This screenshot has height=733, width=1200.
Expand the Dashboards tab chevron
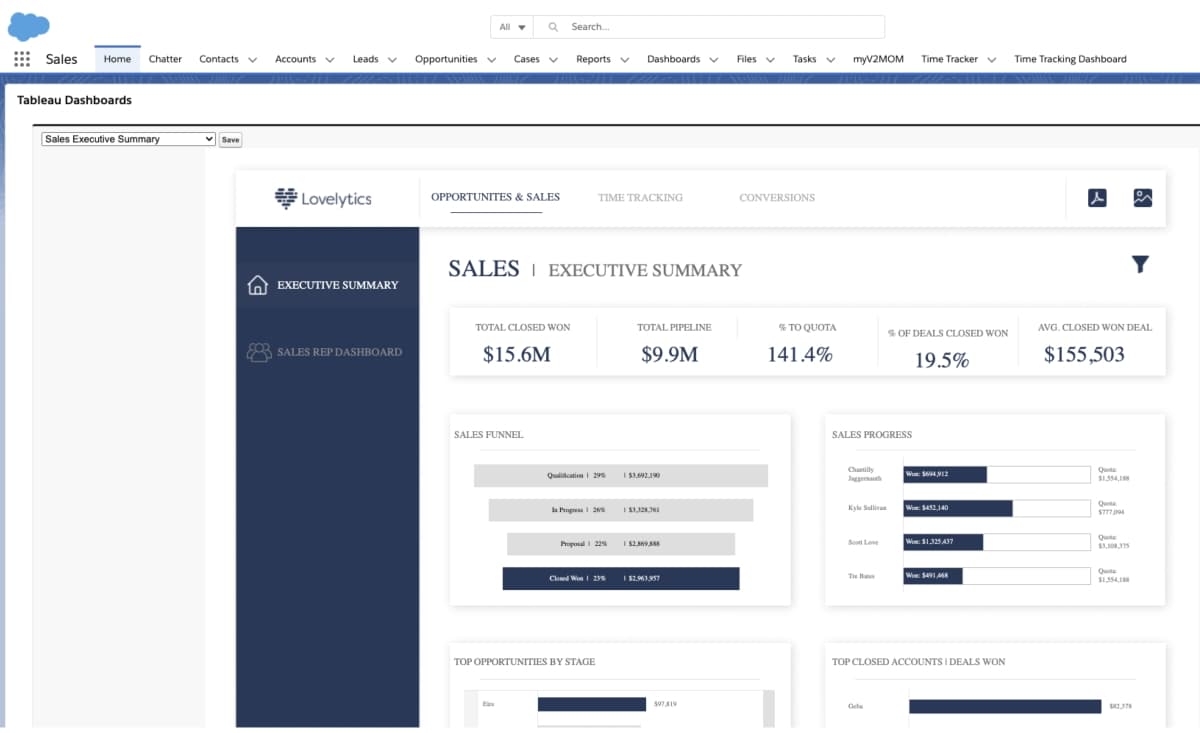(713, 60)
